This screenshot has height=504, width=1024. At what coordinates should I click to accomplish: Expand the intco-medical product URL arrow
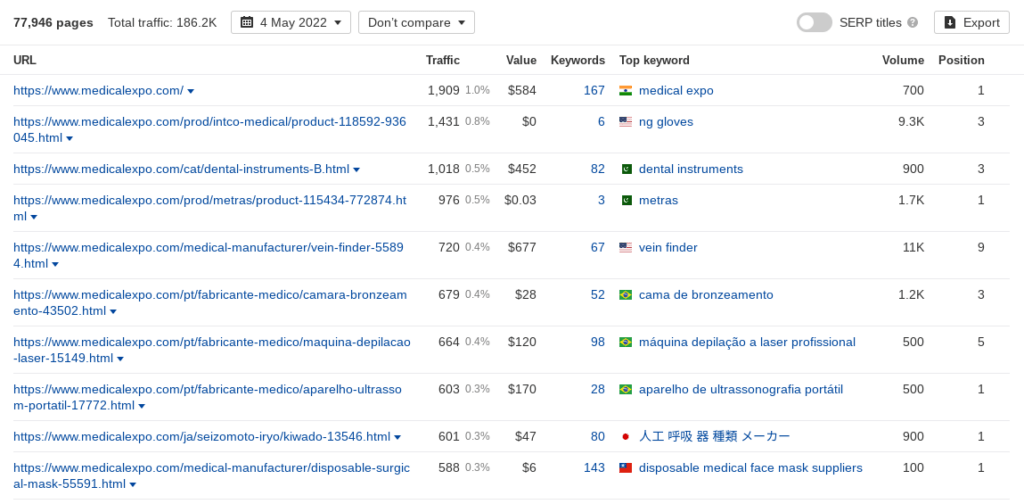[x=70, y=138]
